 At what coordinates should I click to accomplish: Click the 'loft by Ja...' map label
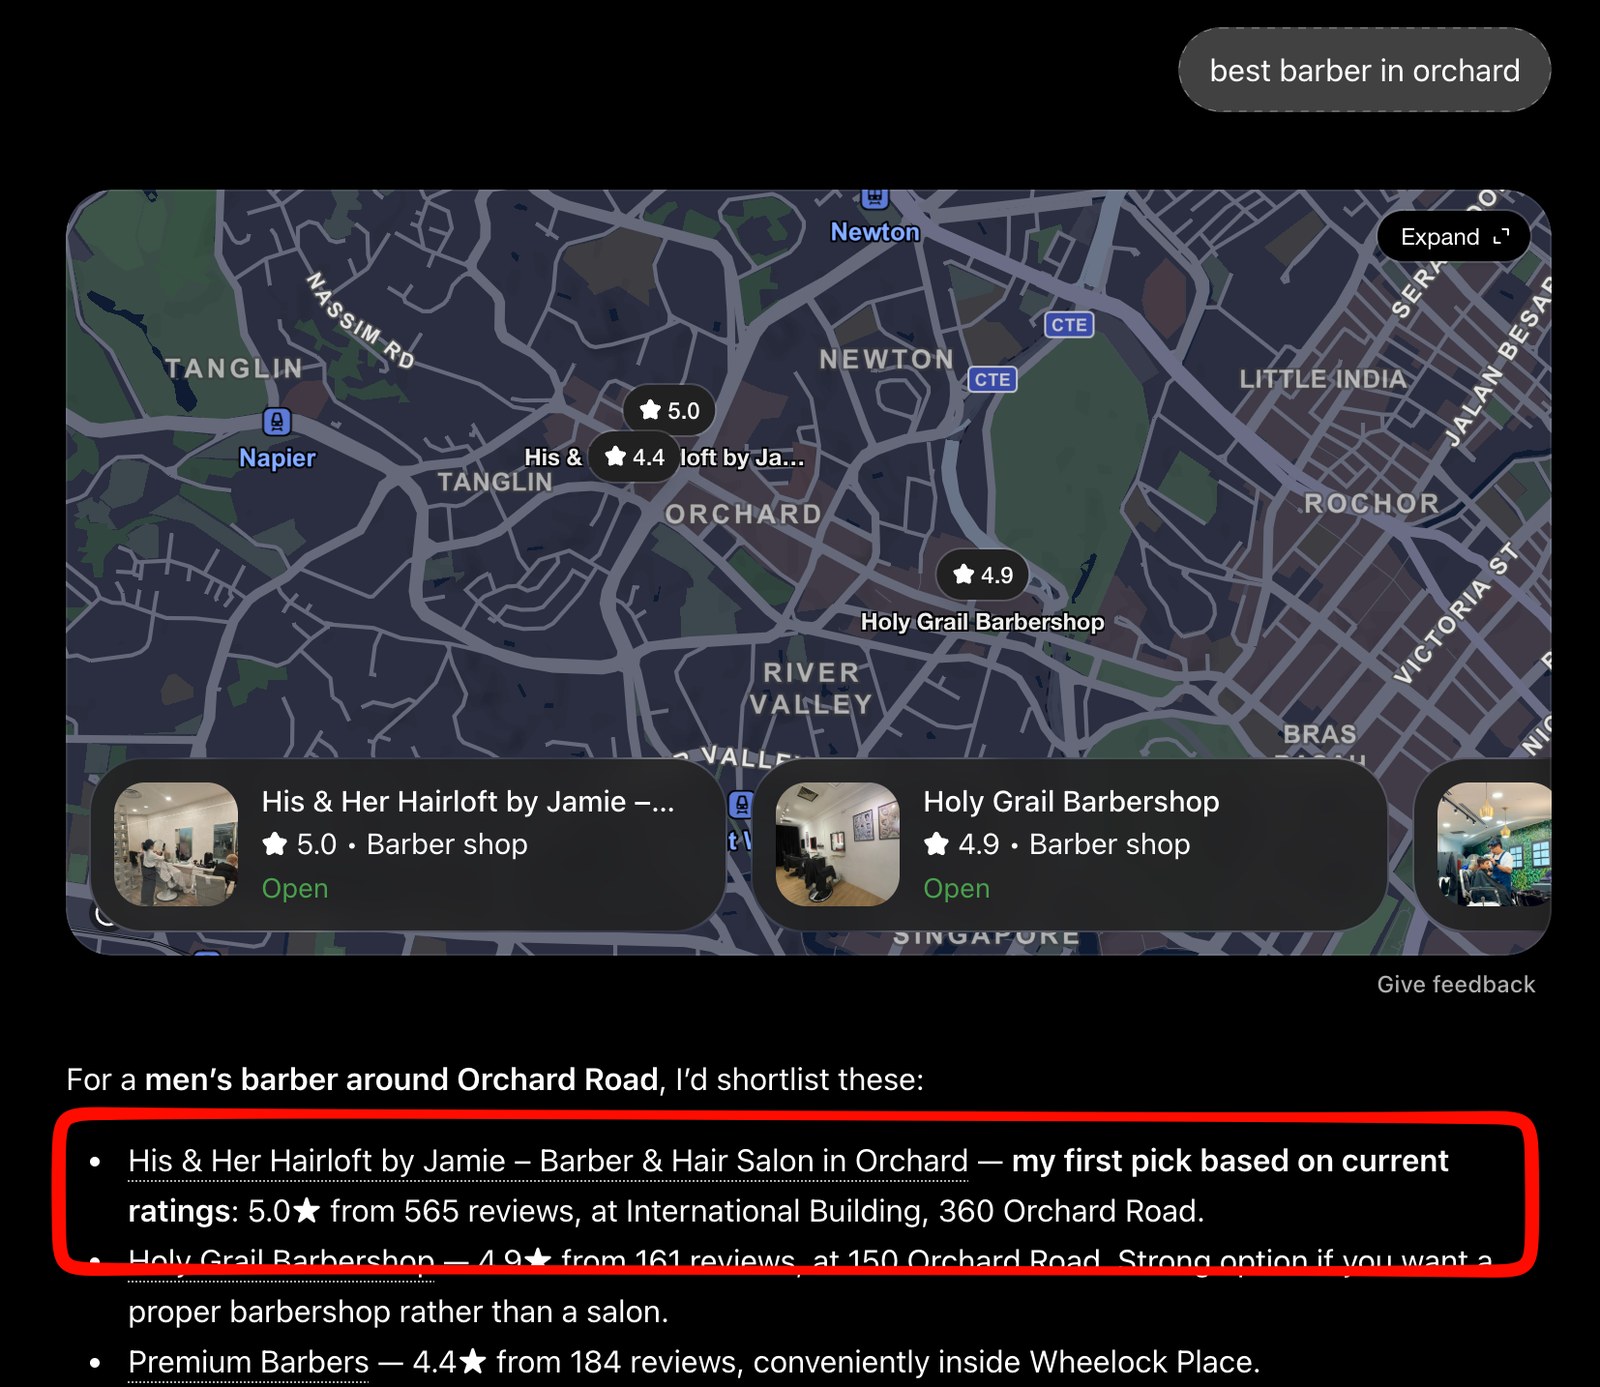[x=742, y=458]
